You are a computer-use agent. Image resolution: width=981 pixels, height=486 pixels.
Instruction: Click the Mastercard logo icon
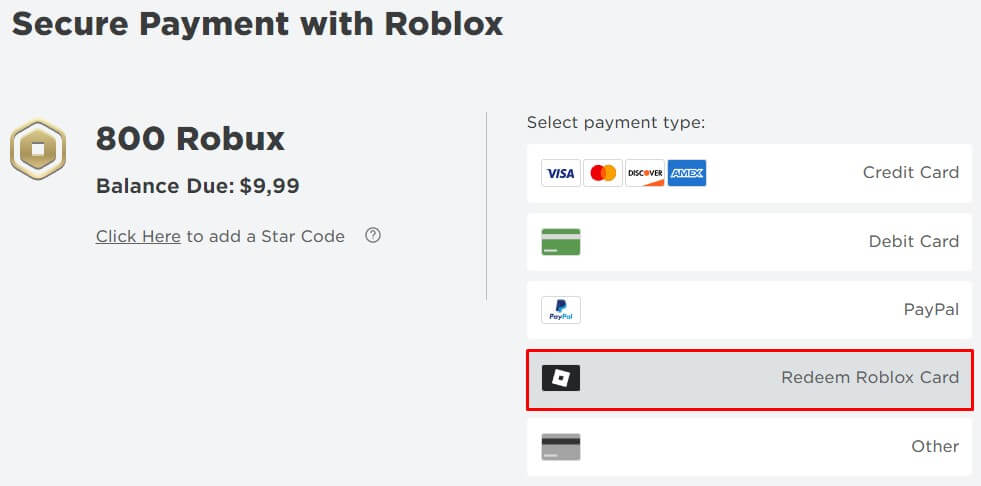pos(603,173)
